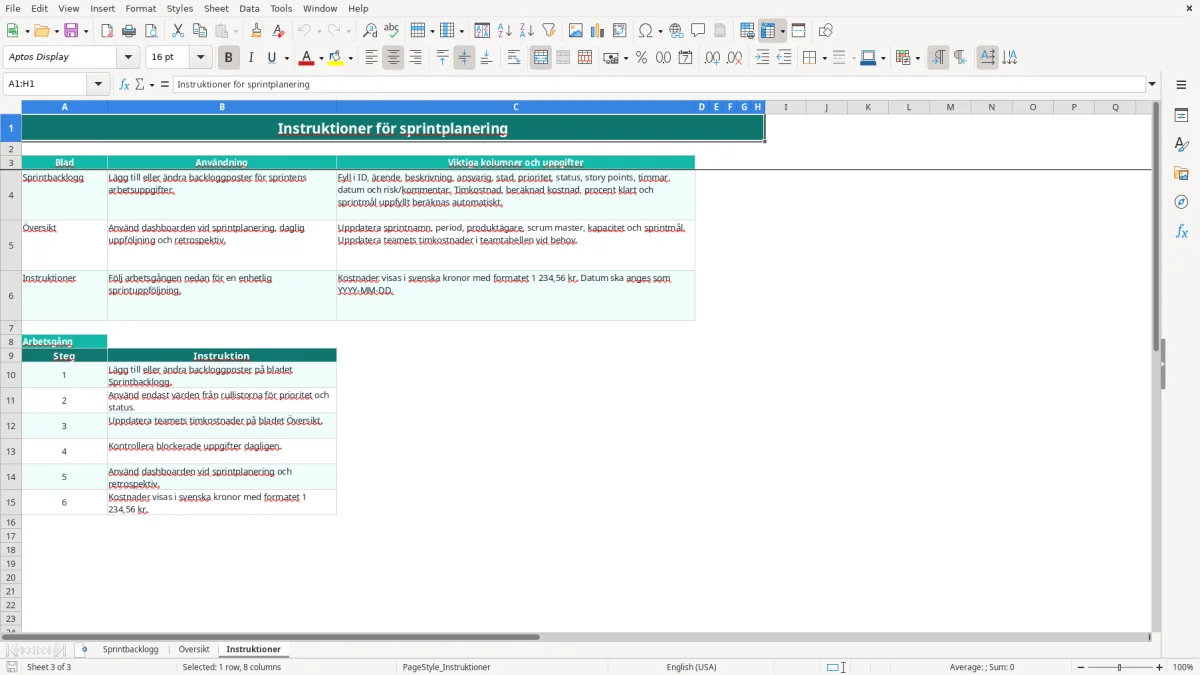
Task: Open the background color dropdown arrow
Action: [351, 58]
